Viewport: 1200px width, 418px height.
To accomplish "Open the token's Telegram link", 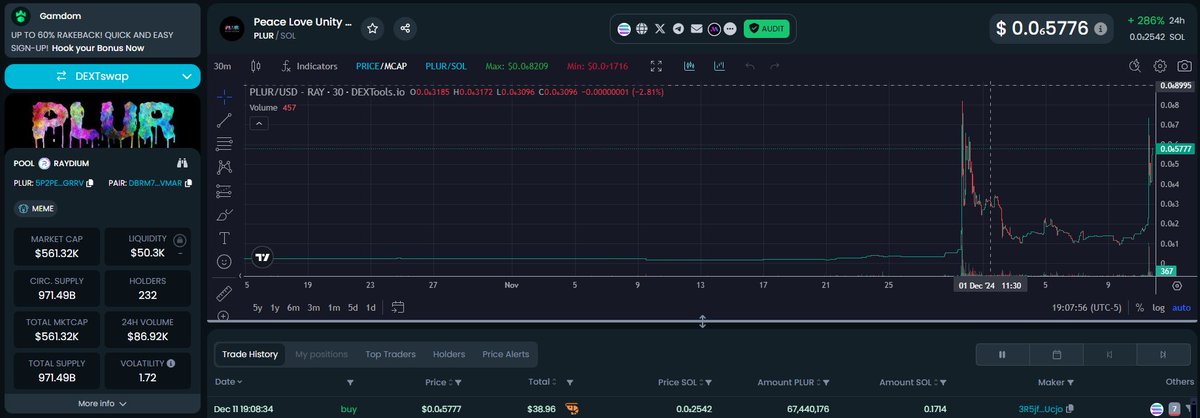I will pos(678,29).
